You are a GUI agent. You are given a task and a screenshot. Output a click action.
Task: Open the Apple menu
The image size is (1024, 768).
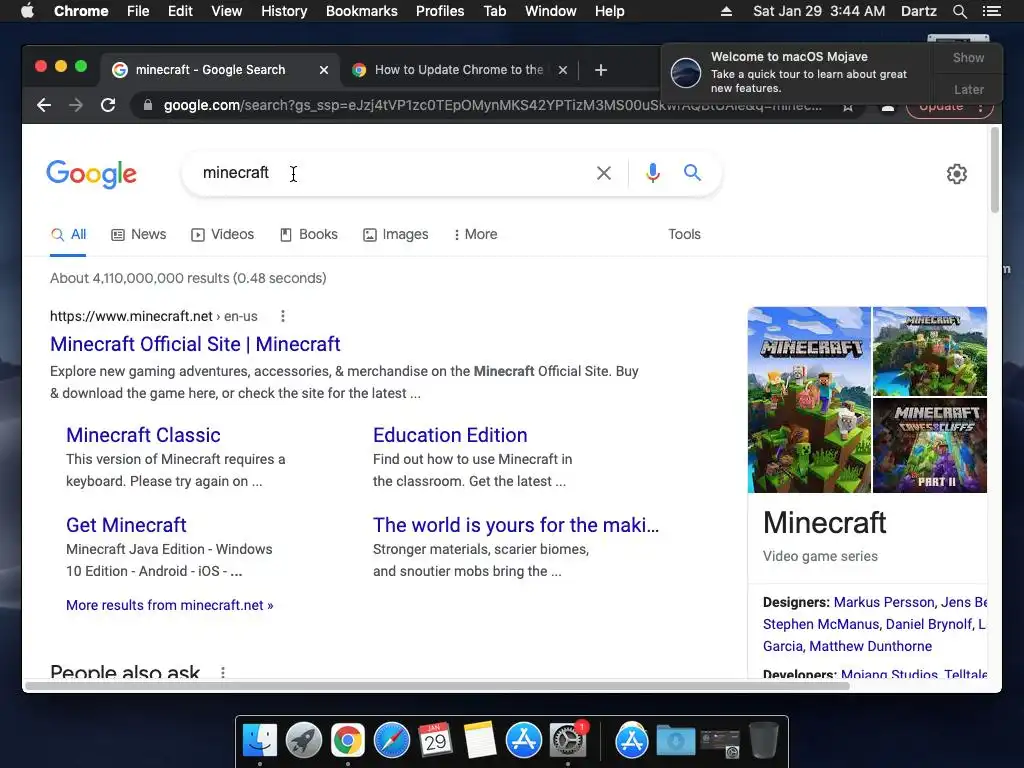27,10
